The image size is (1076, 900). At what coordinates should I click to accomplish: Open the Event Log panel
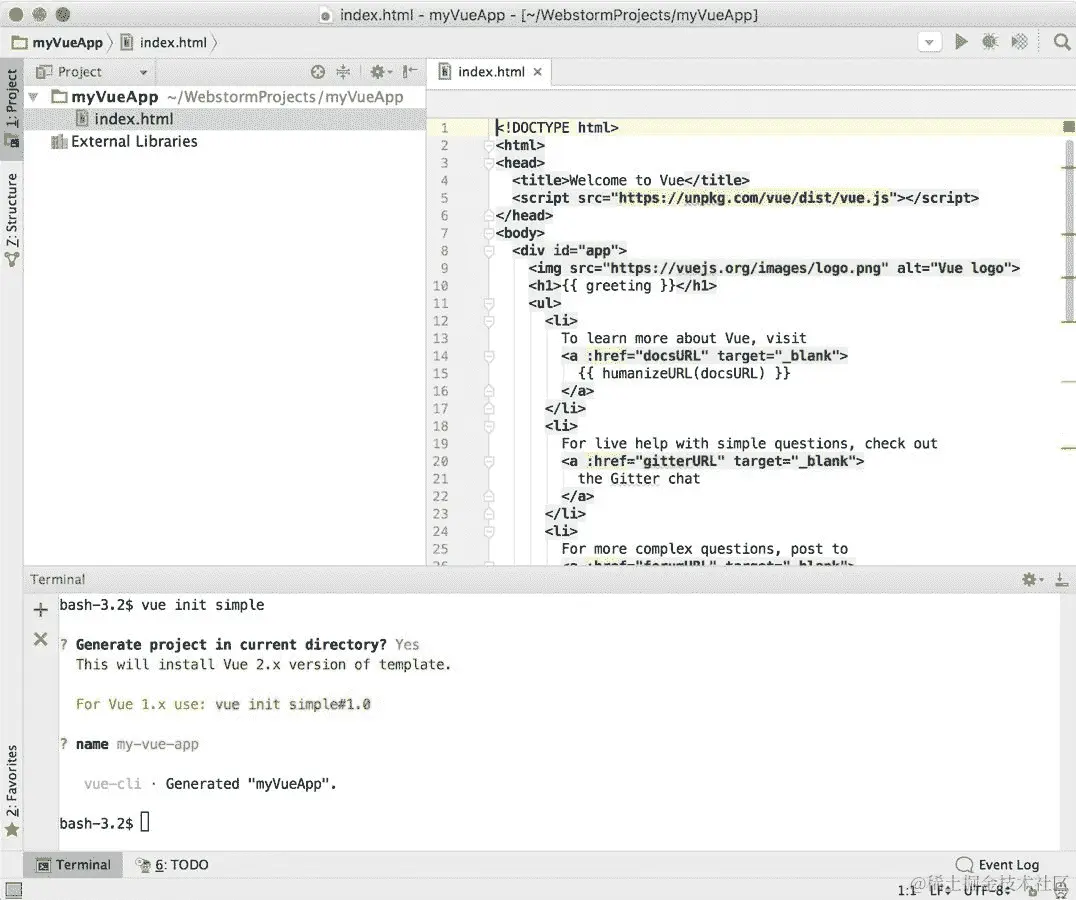[997, 864]
